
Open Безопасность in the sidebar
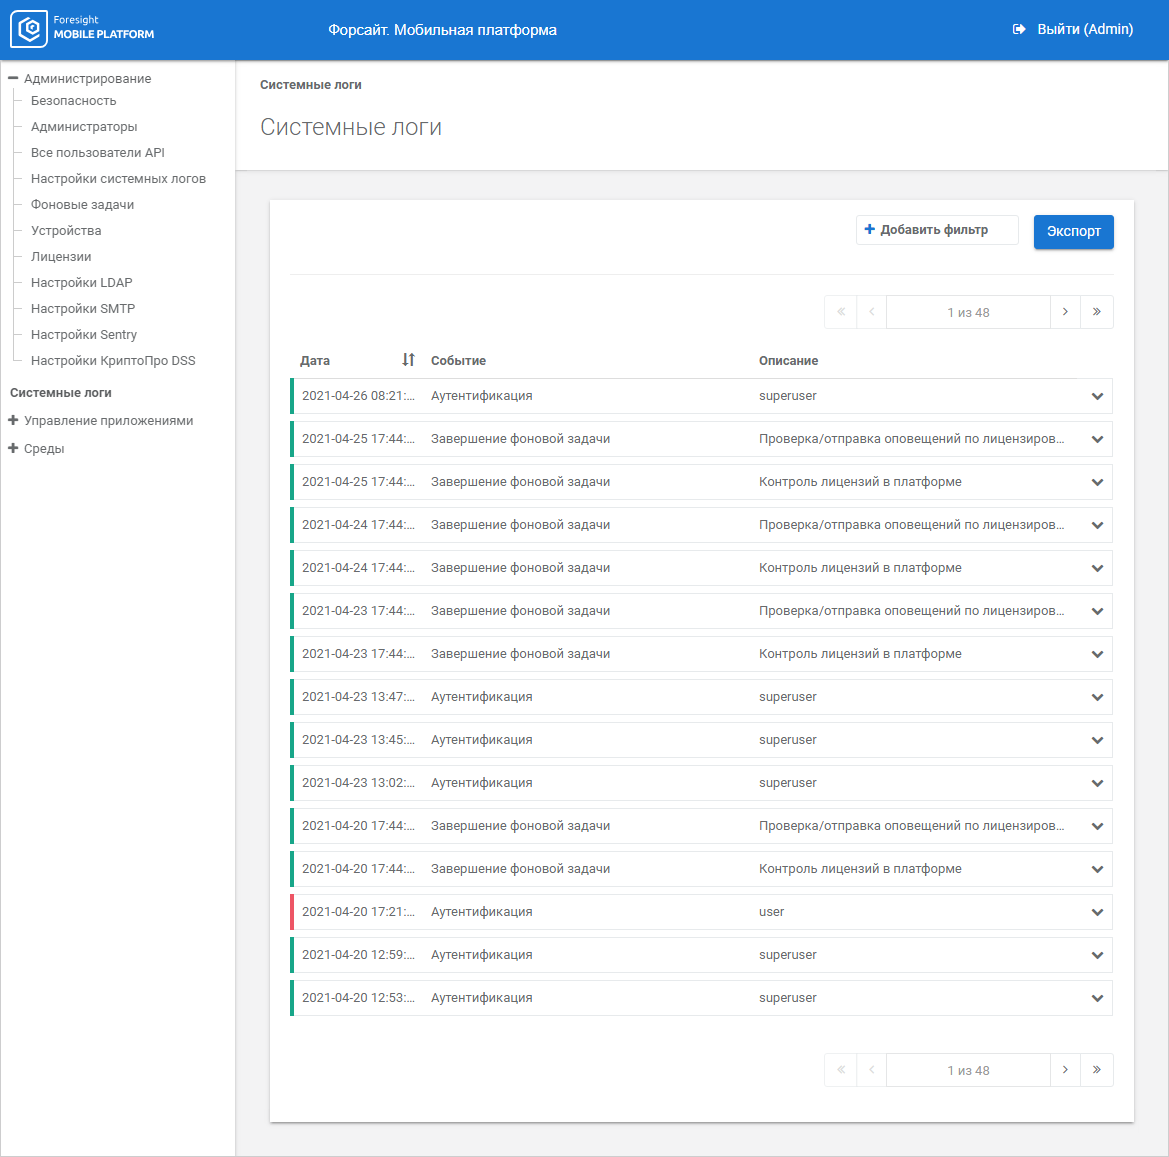click(73, 101)
